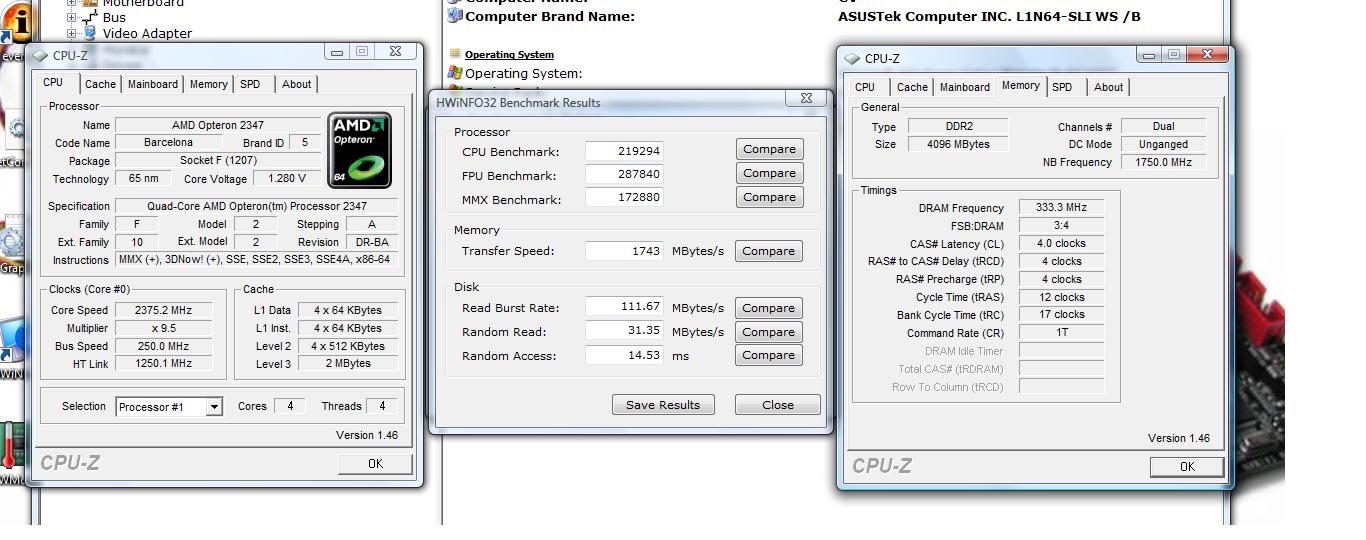This screenshot has height=540, width=1366.
Task: Open the Mainboard tab in left CPU-Z
Action: coord(153,84)
